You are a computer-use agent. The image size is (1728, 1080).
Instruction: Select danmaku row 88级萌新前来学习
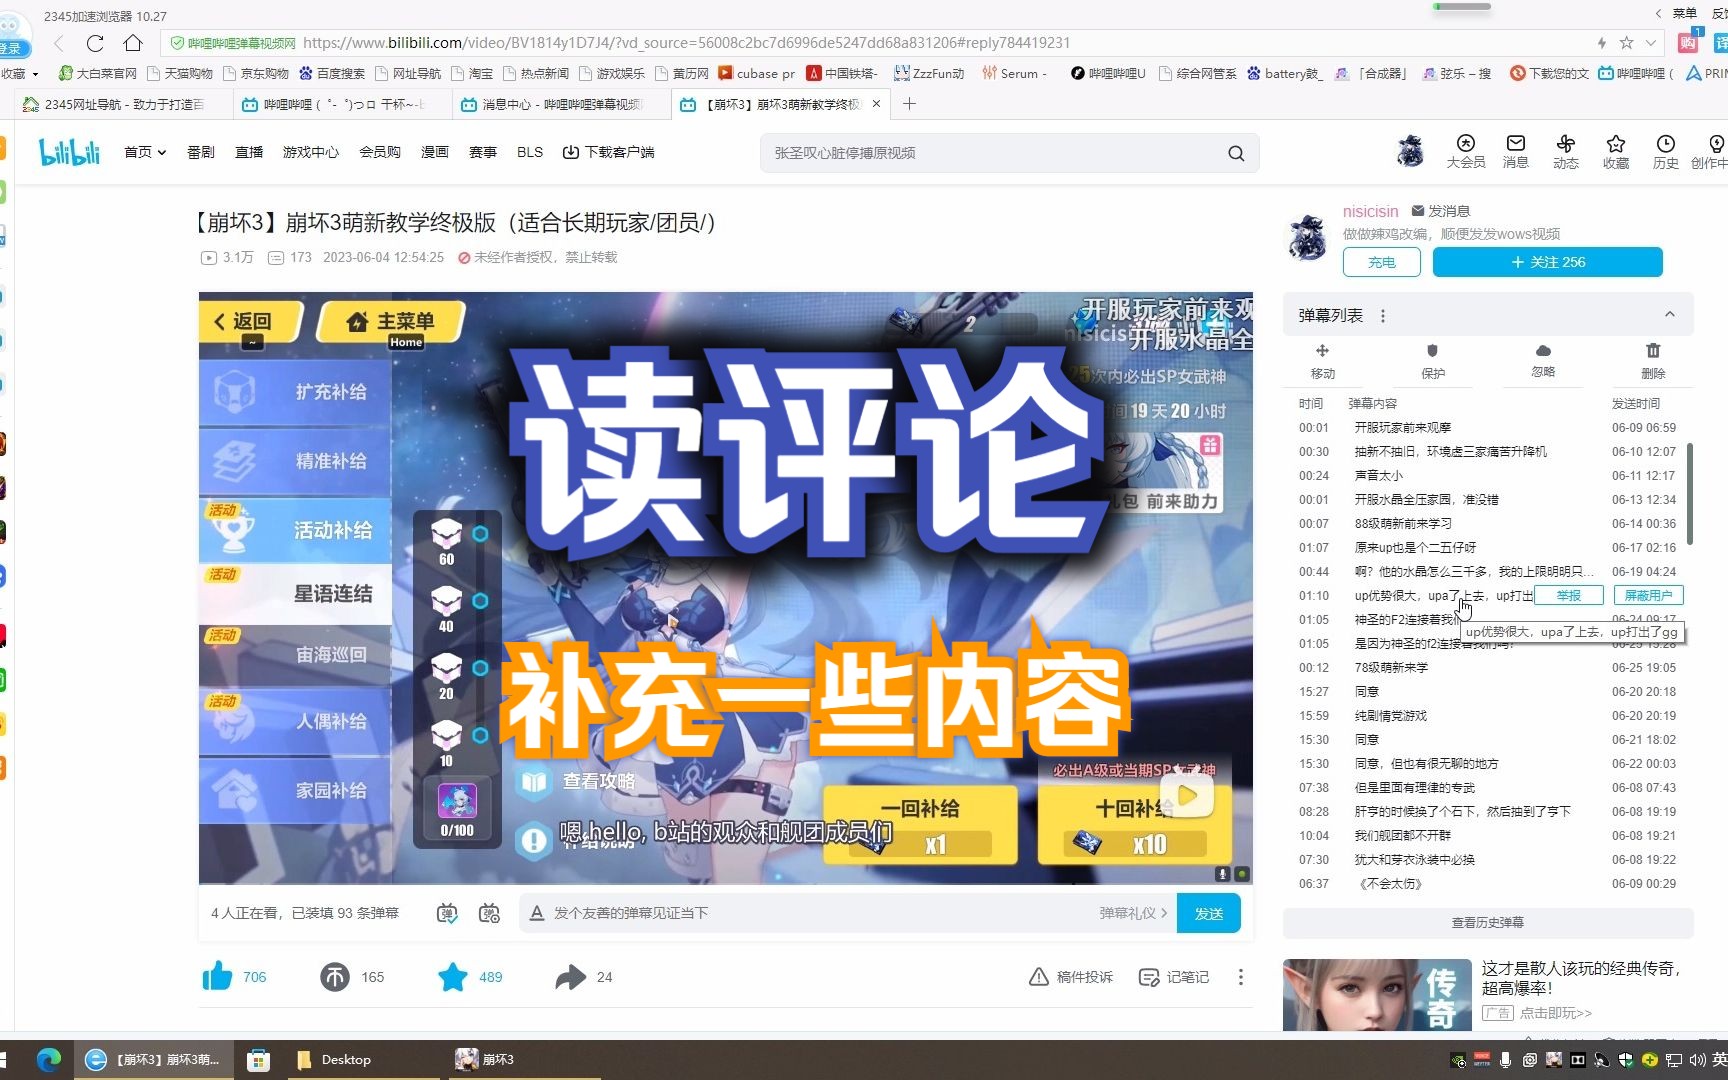point(1488,523)
